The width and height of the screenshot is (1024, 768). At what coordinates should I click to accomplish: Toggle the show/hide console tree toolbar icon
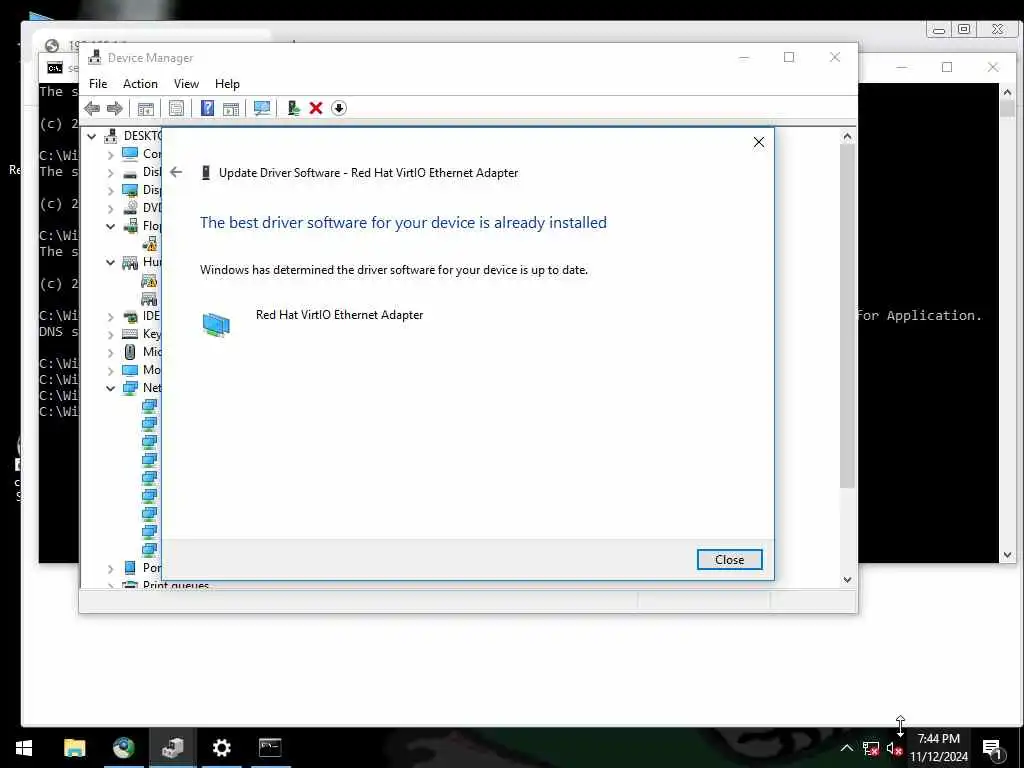point(146,108)
